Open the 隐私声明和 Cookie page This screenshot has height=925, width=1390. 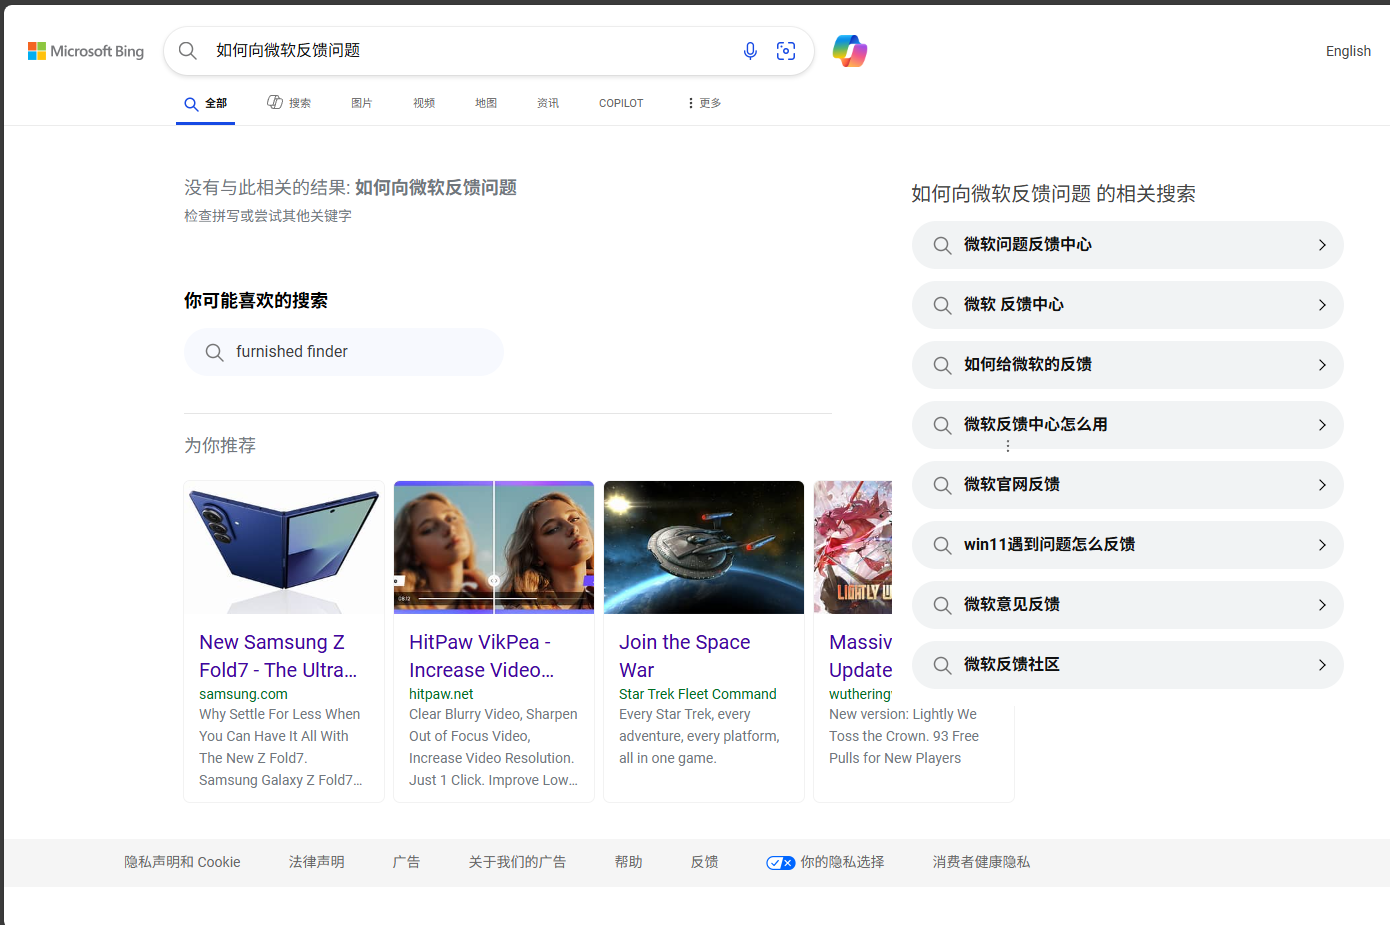181,861
